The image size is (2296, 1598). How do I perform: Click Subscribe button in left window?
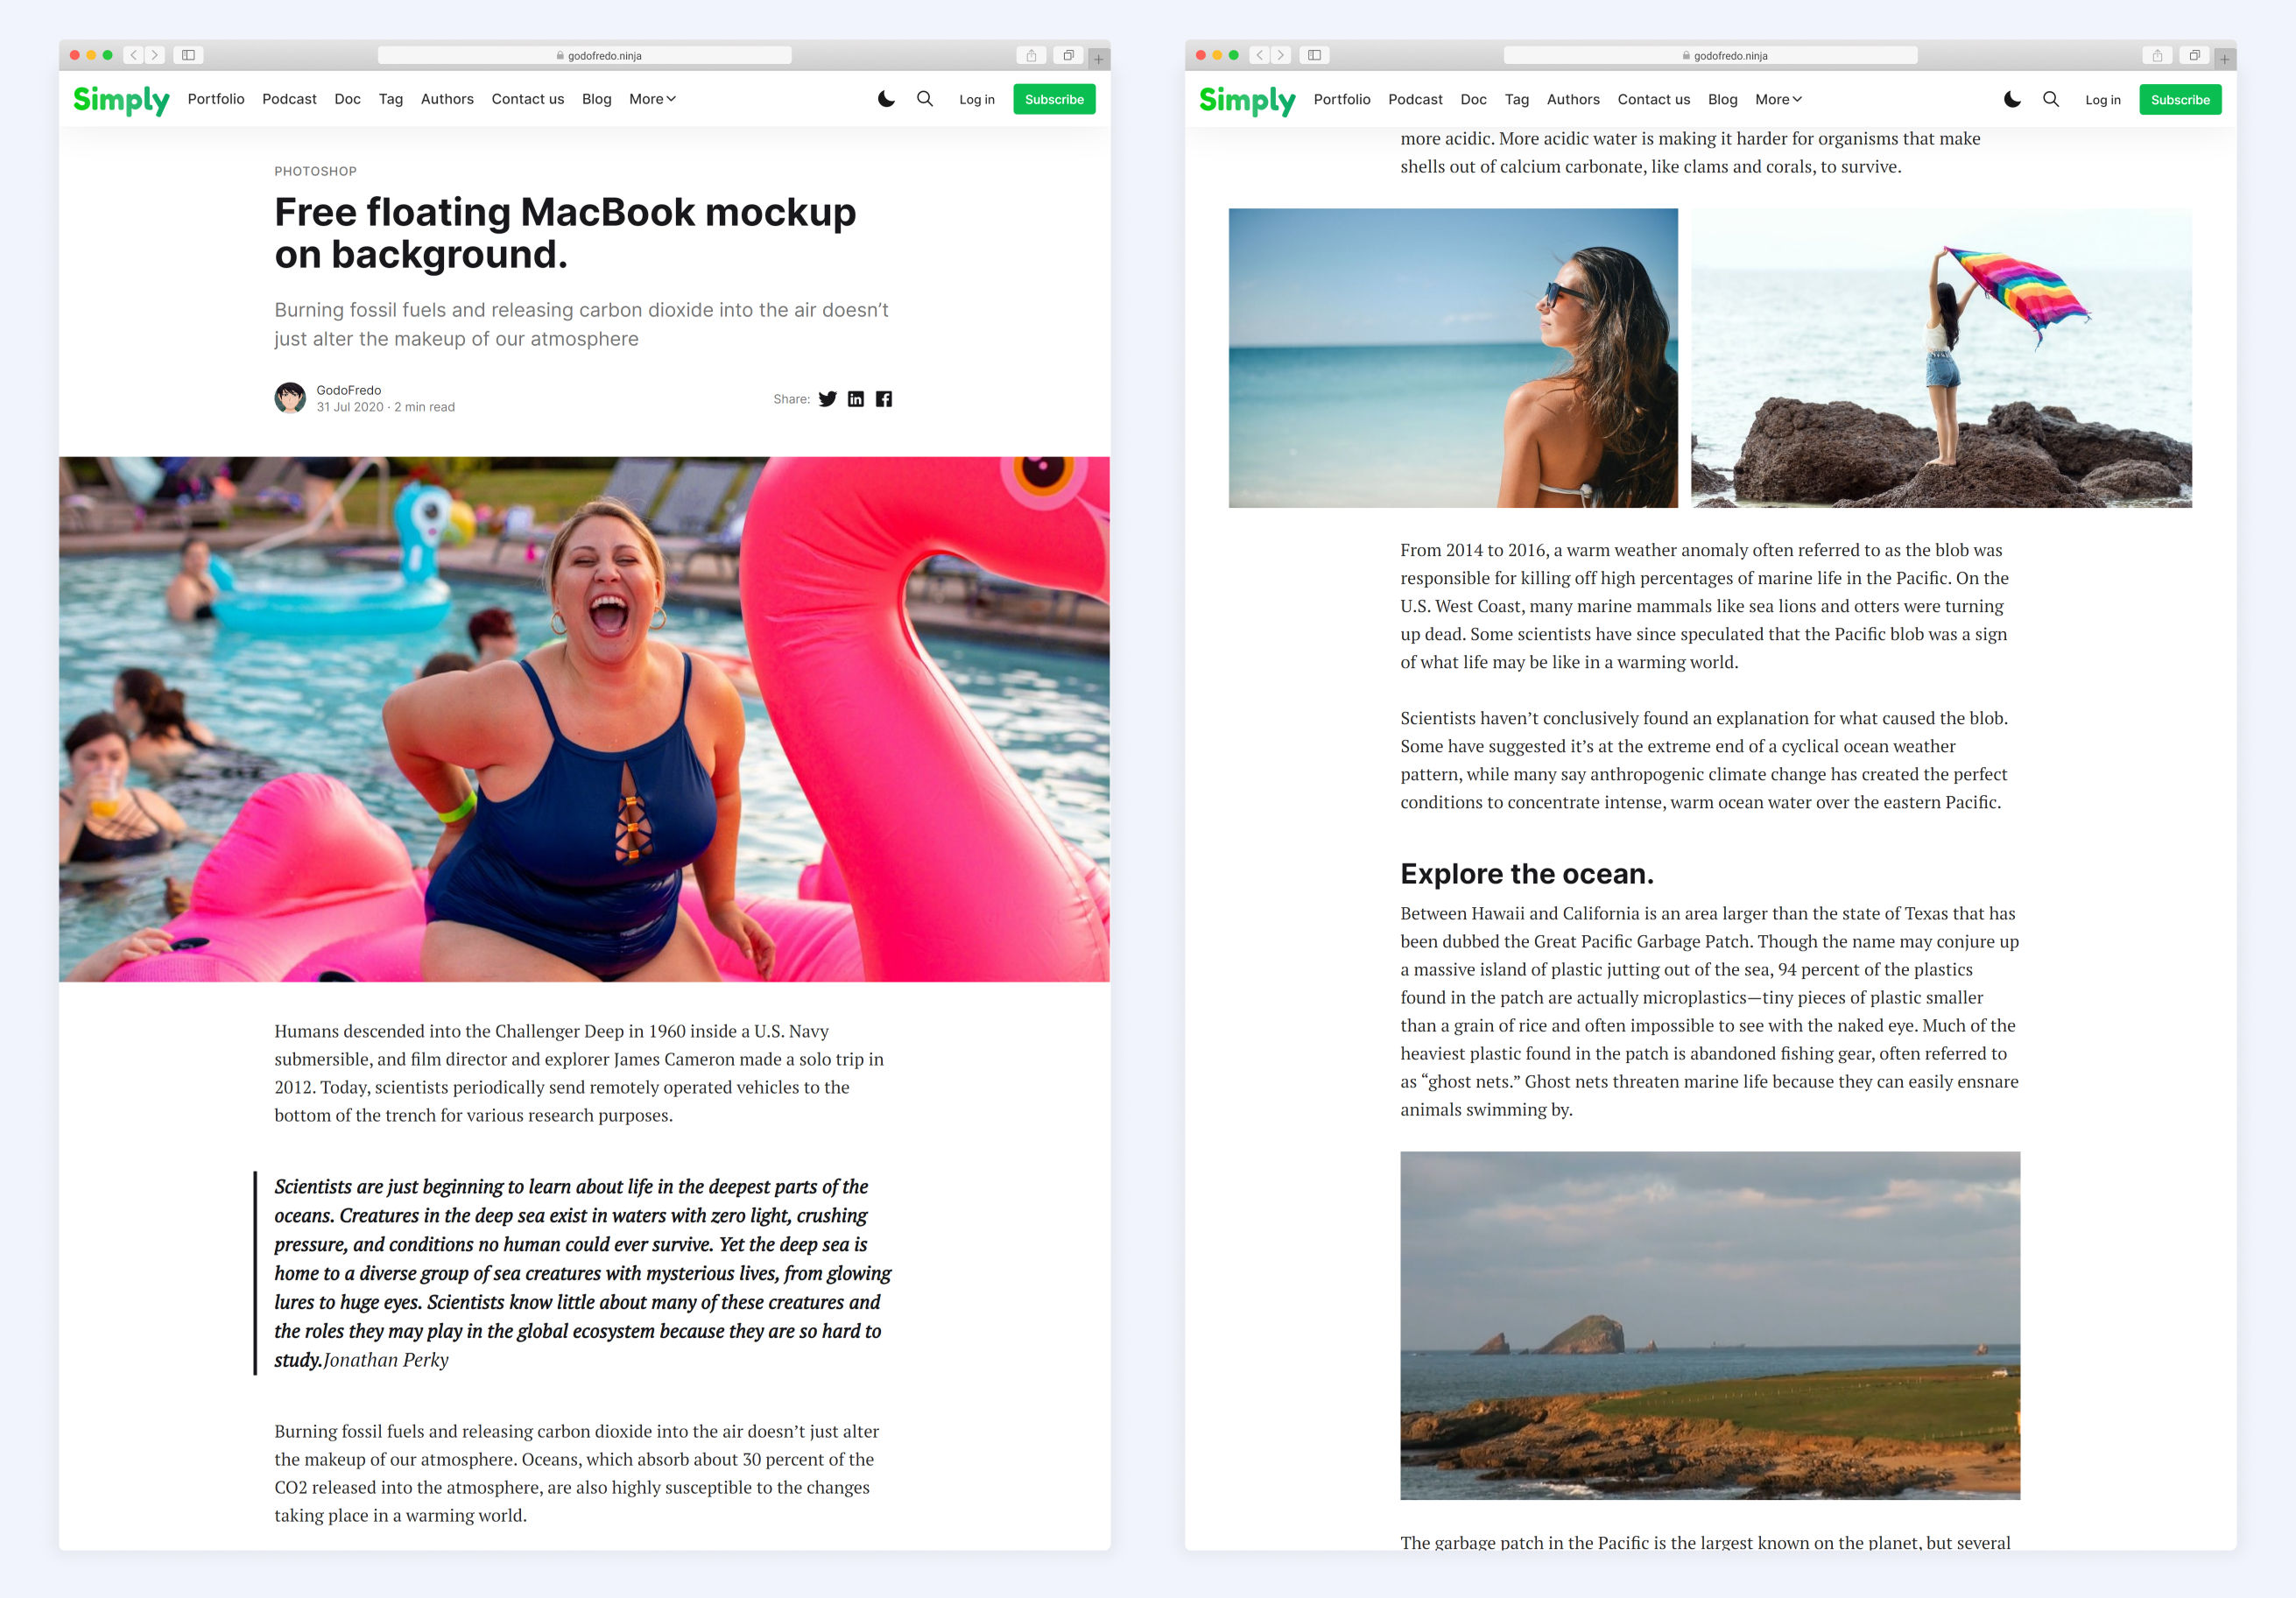pyautogui.click(x=1054, y=99)
